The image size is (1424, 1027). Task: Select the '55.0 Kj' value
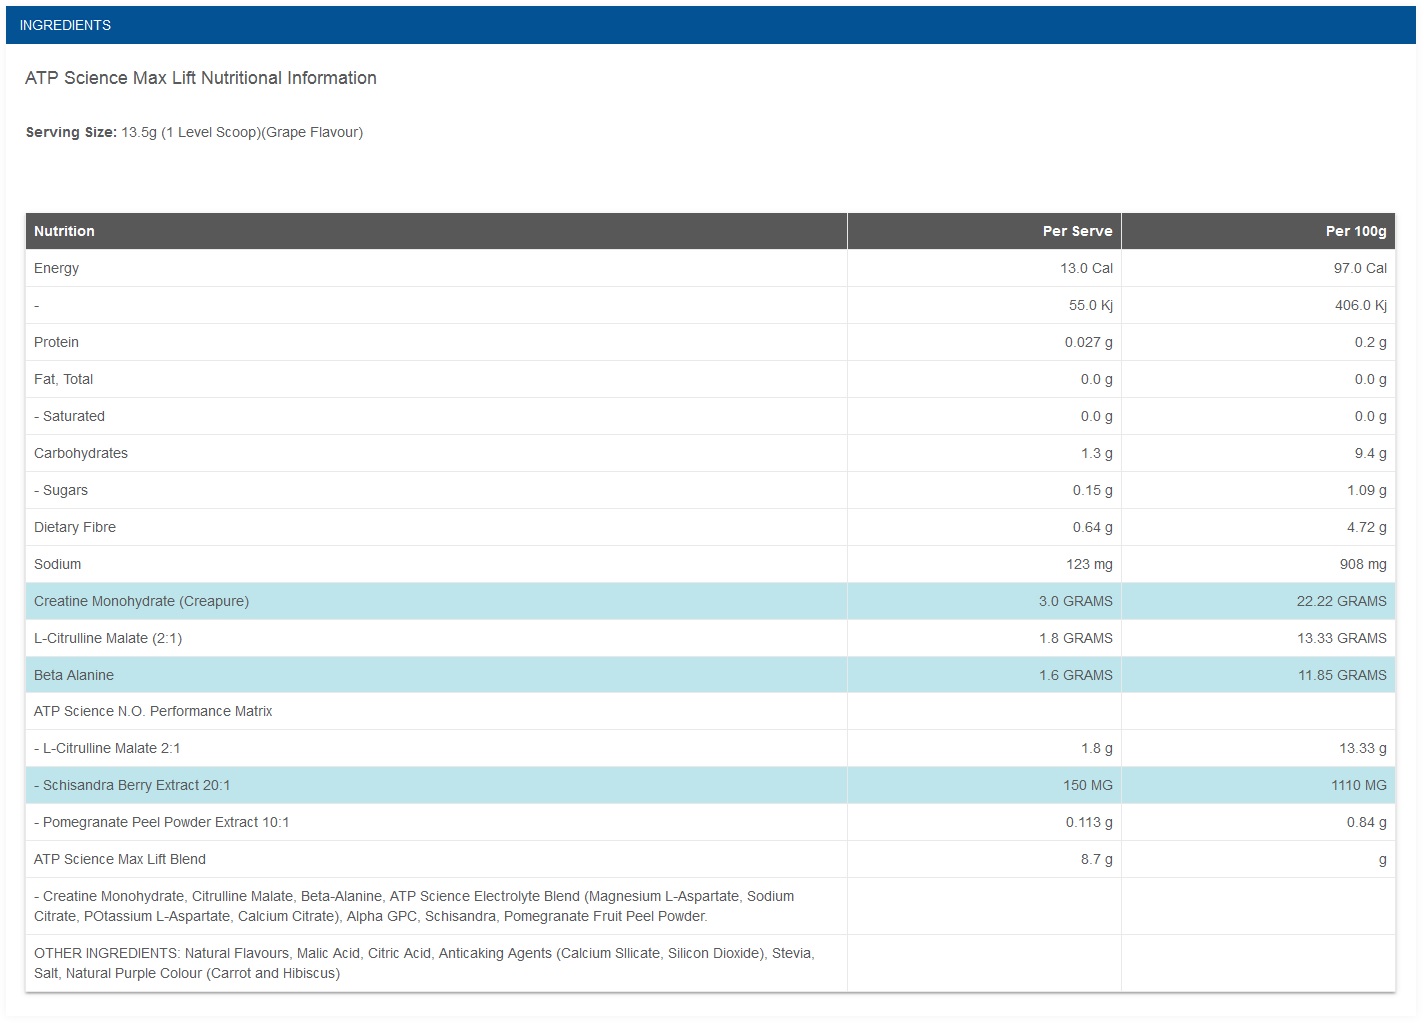[1090, 305]
